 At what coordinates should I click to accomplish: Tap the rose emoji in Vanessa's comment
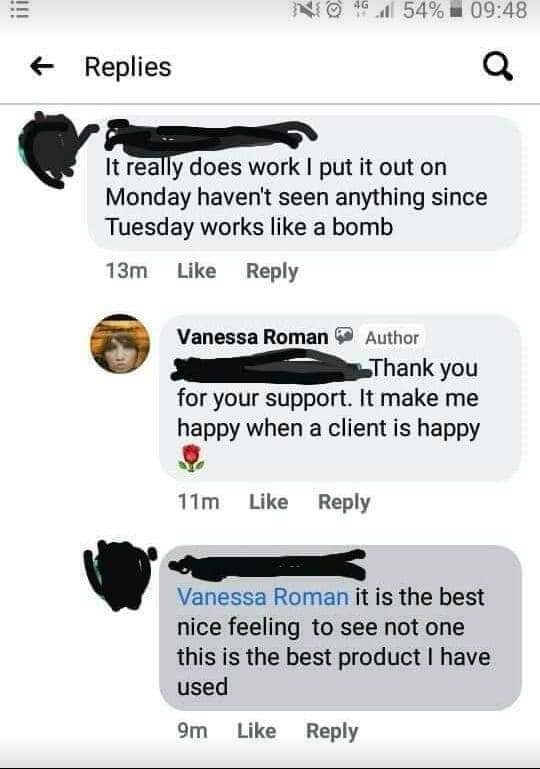coord(191,458)
